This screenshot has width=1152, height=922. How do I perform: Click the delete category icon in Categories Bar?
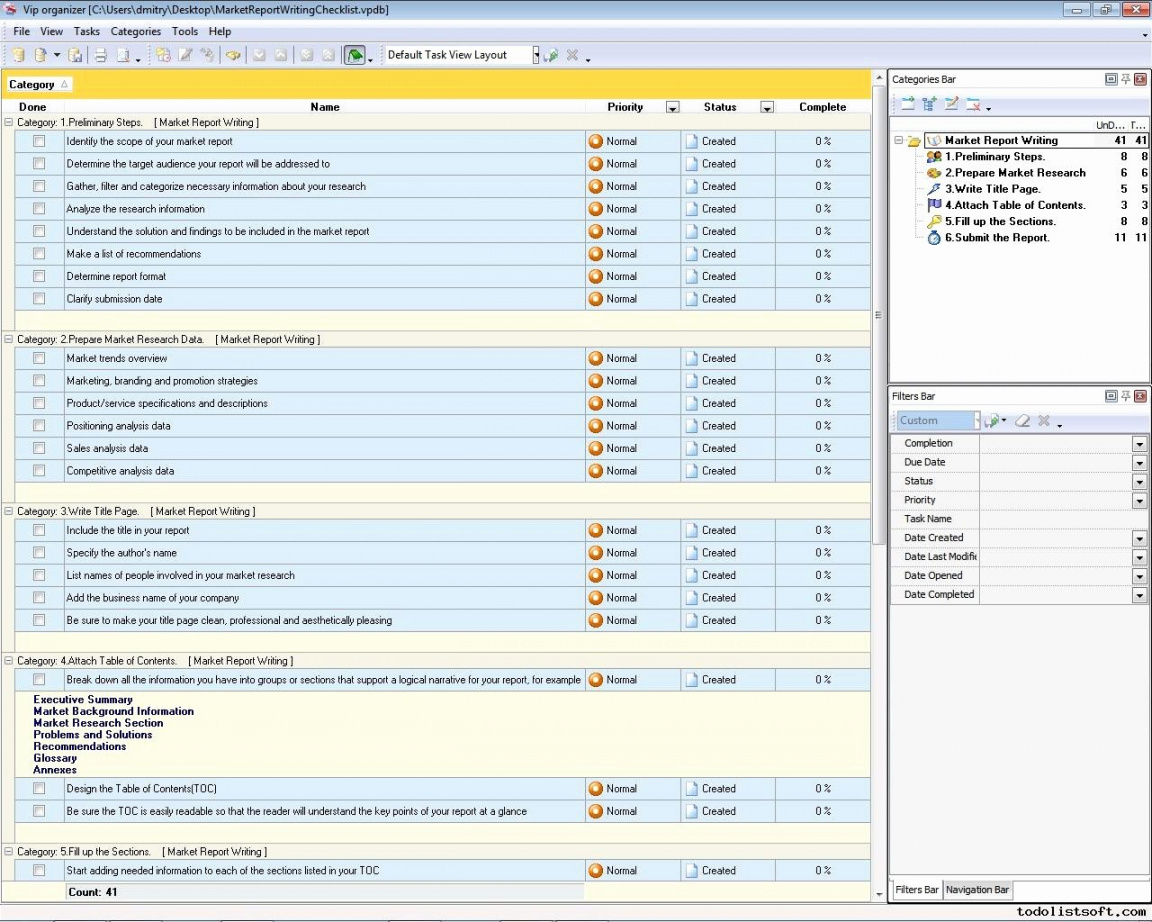tap(973, 104)
